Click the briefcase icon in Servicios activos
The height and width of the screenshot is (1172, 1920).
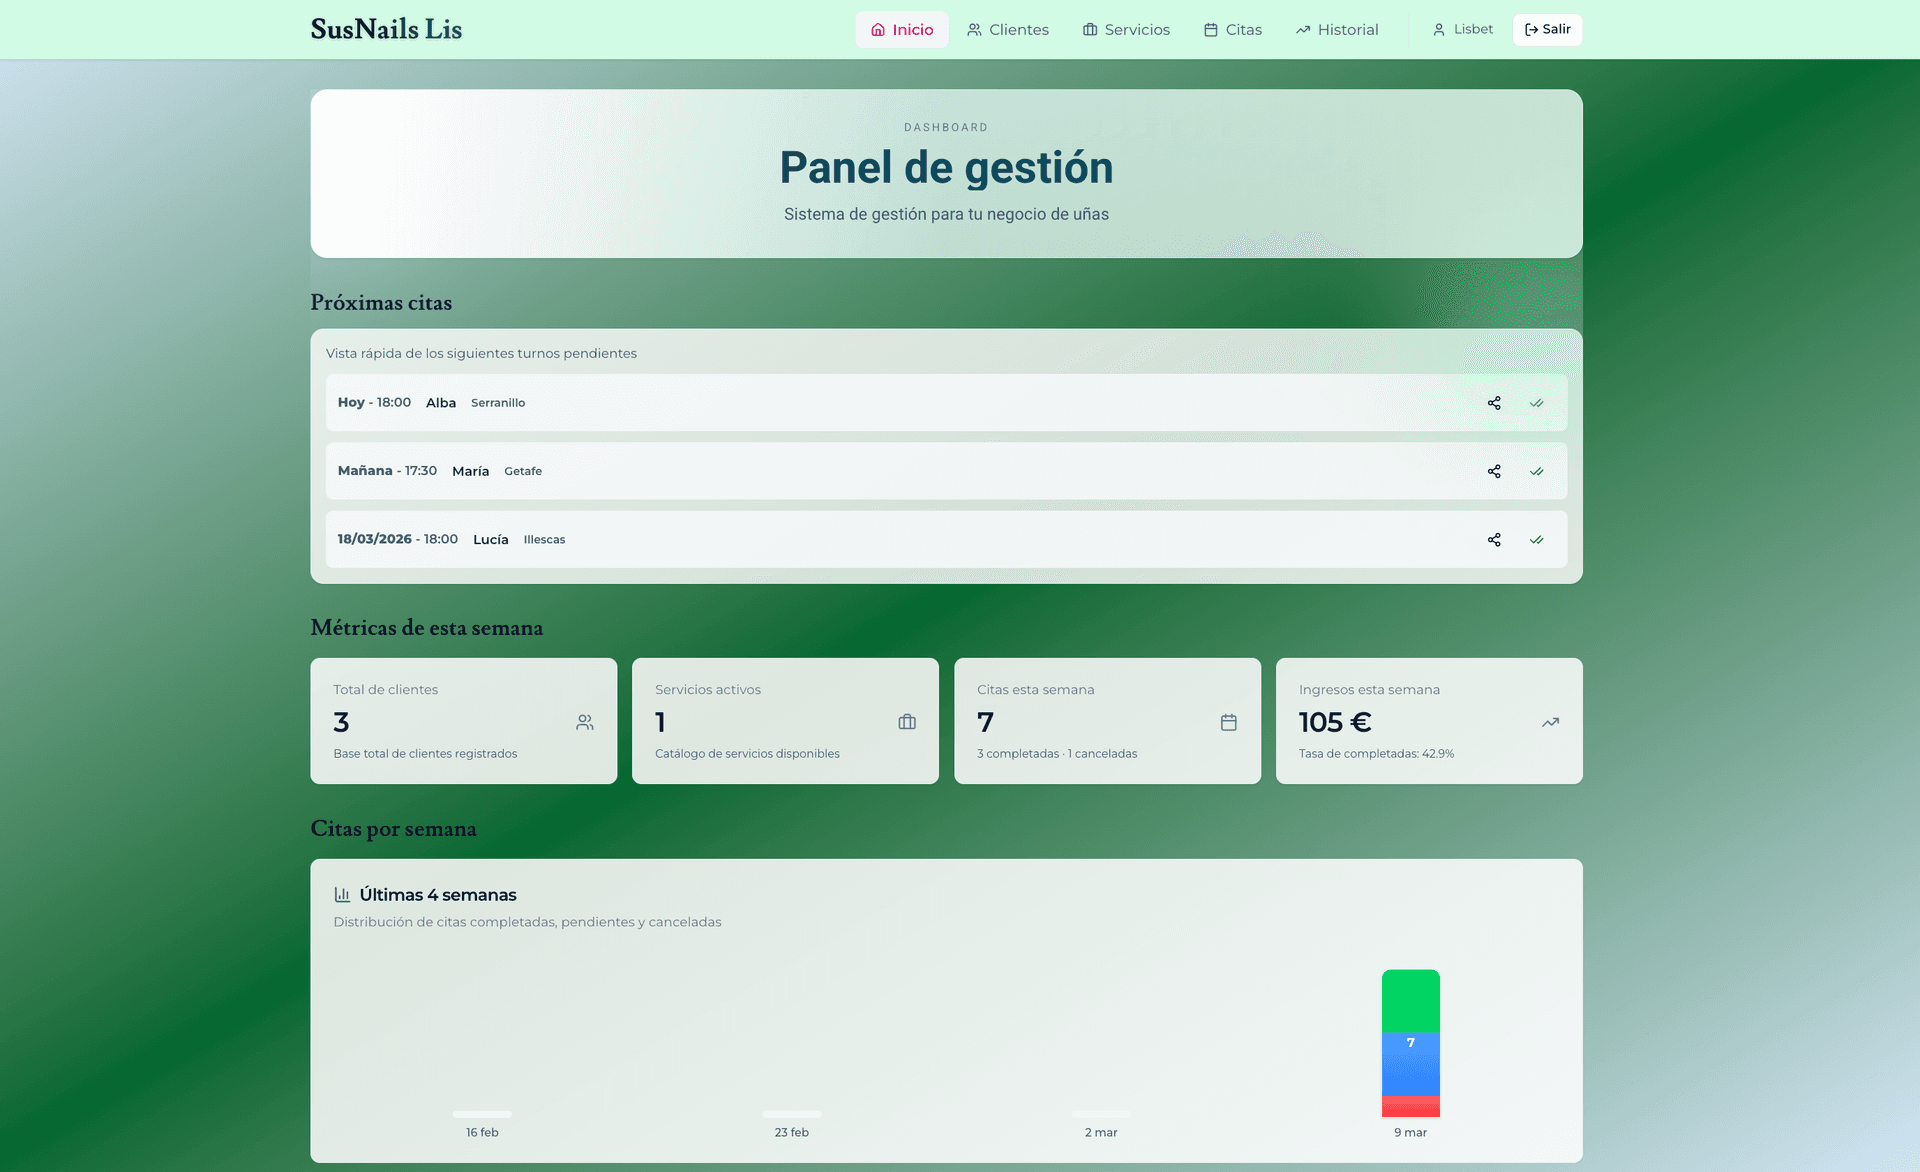907,722
